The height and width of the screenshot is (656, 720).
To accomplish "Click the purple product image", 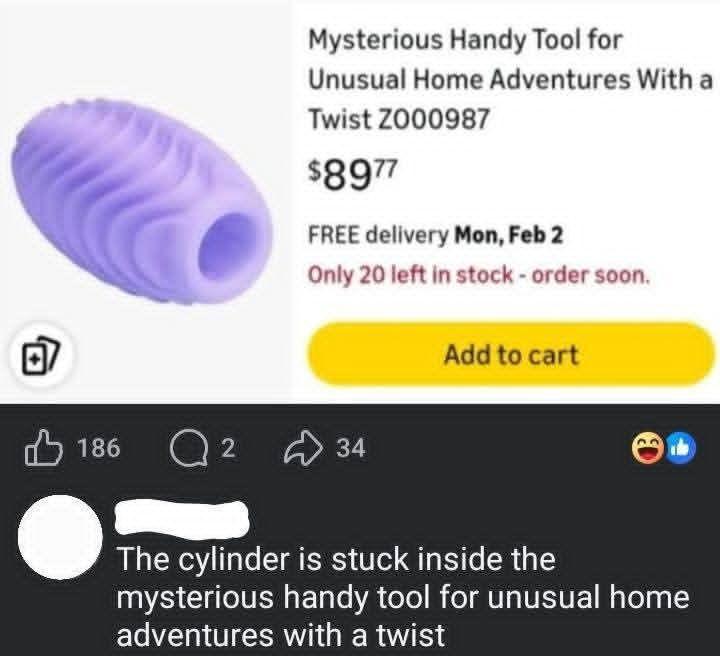I will pyautogui.click(x=143, y=201).
